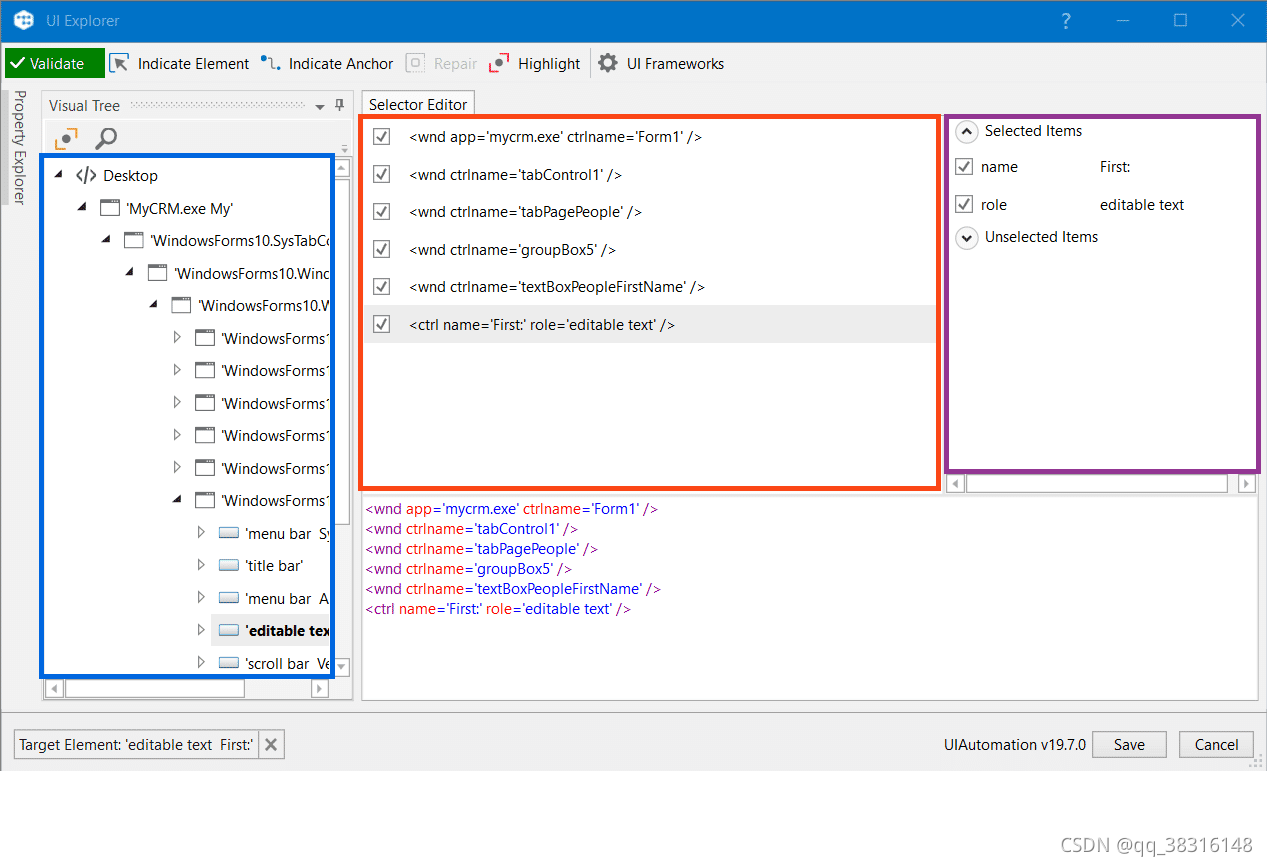The width and height of the screenshot is (1267, 866).
Task: Select the Selector Editor tab
Action: point(418,104)
